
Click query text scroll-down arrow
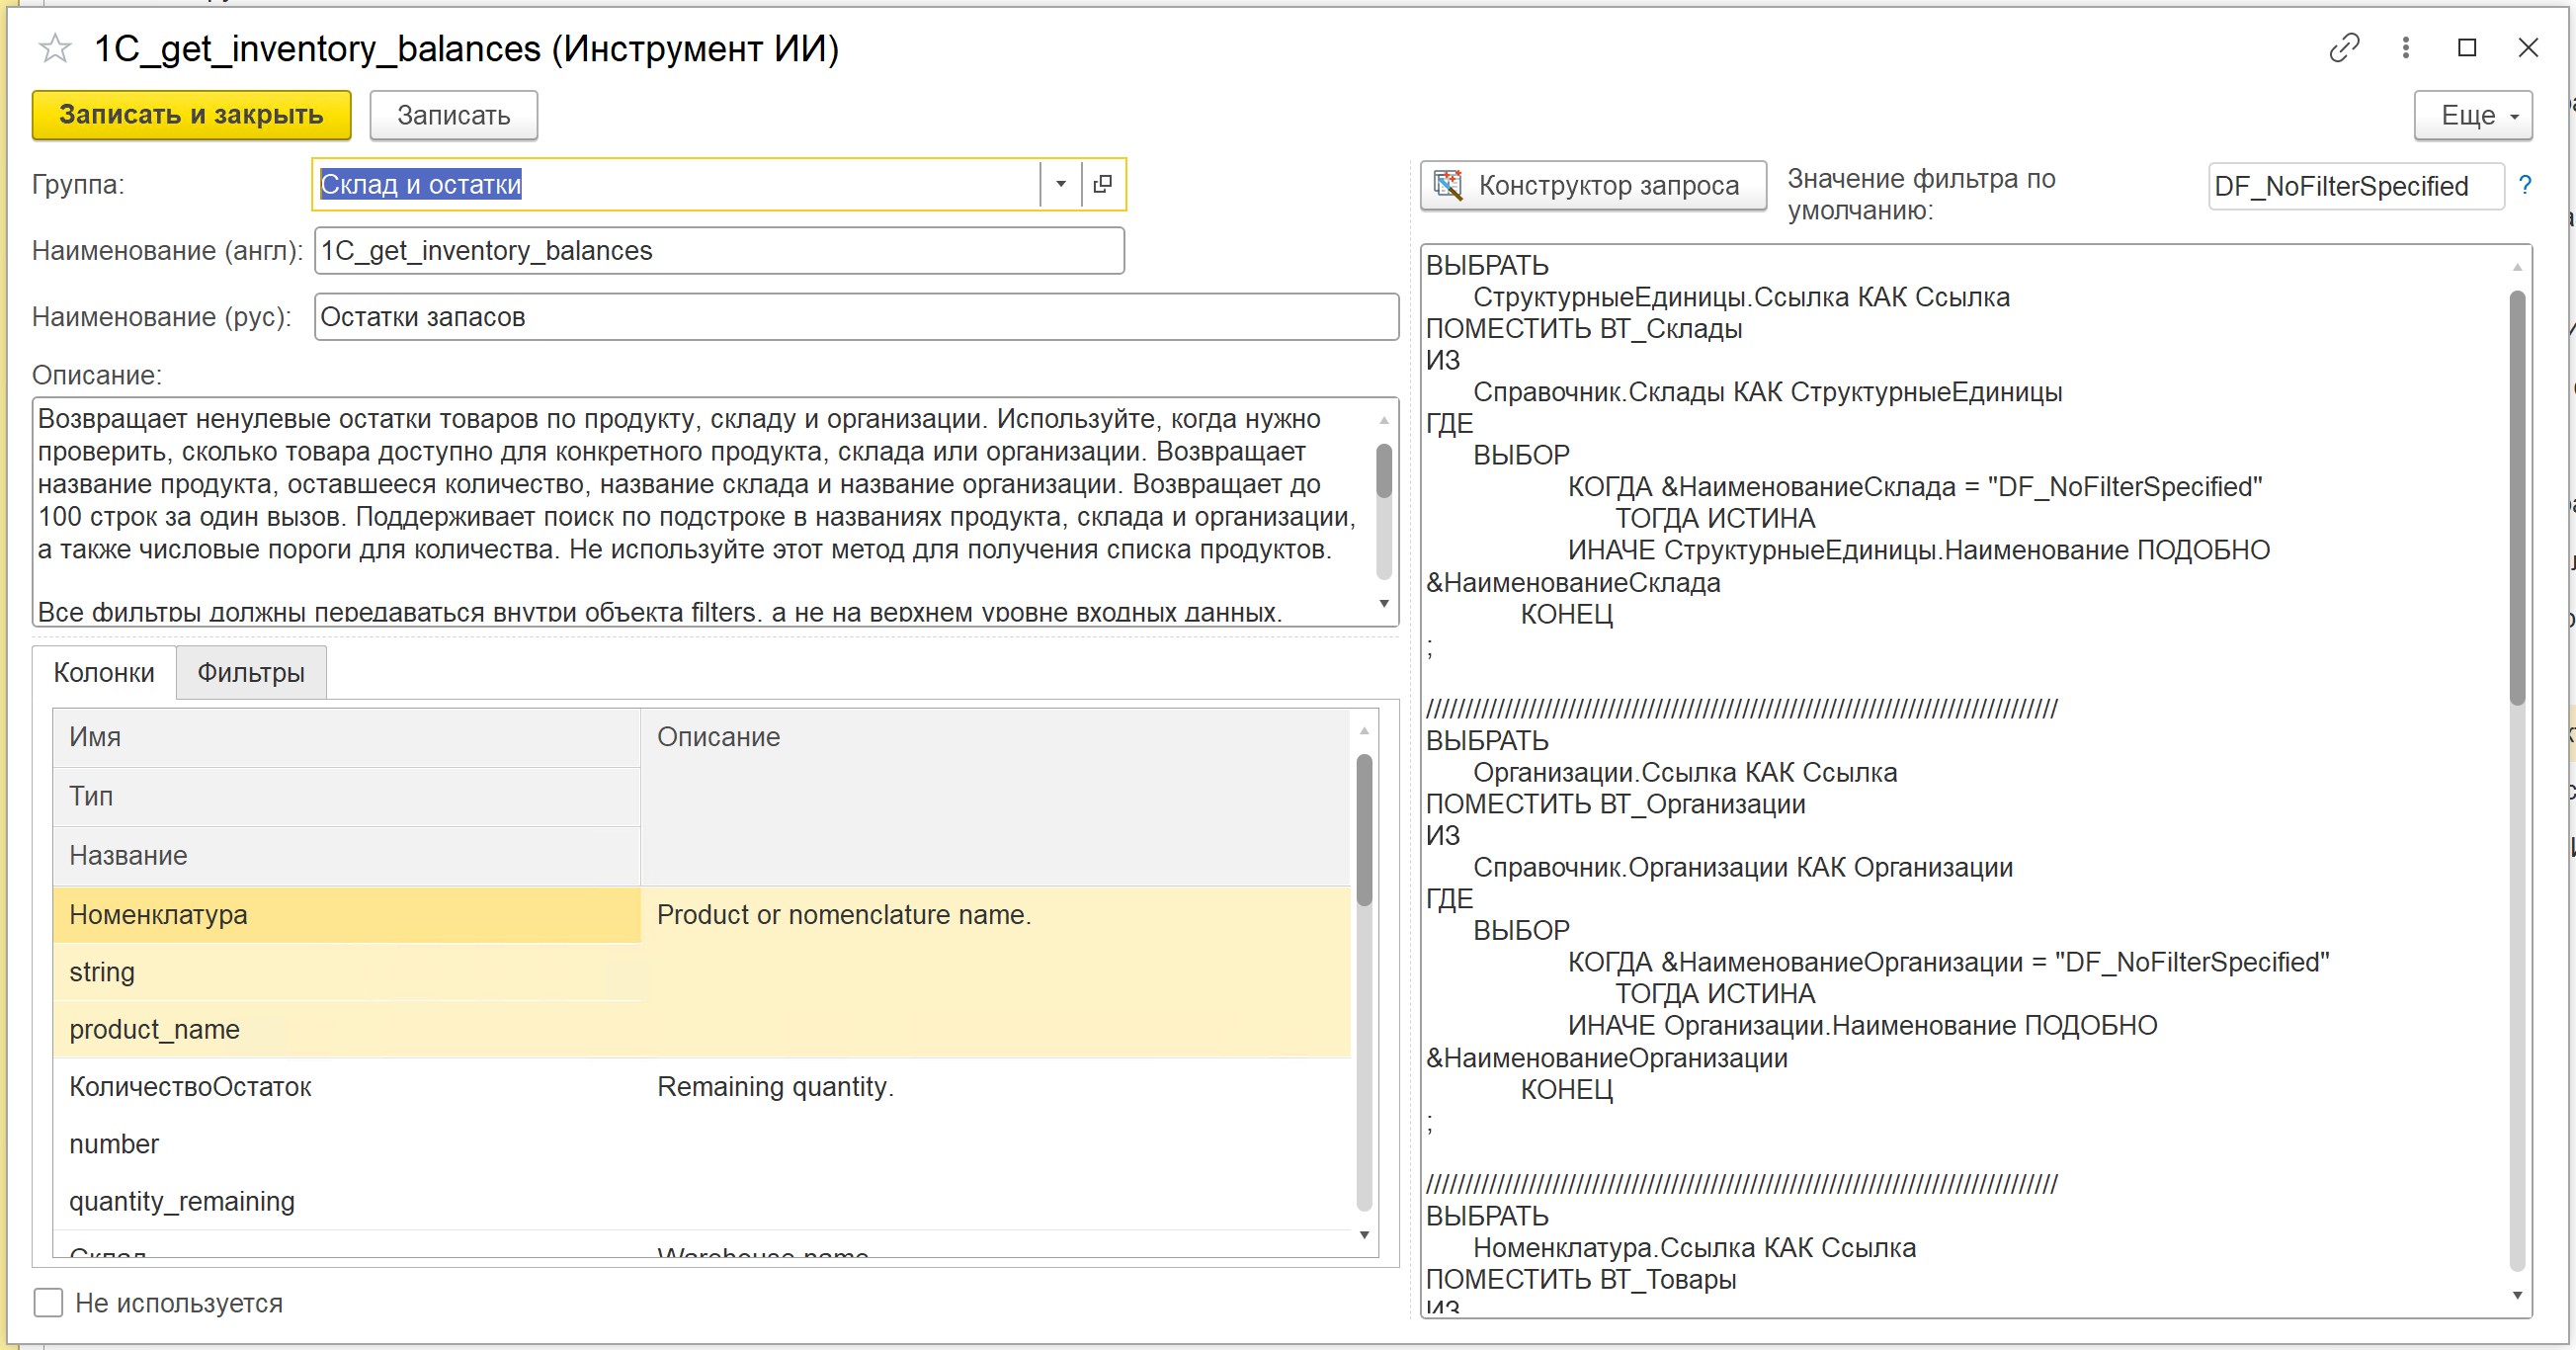tap(2517, 1295)
